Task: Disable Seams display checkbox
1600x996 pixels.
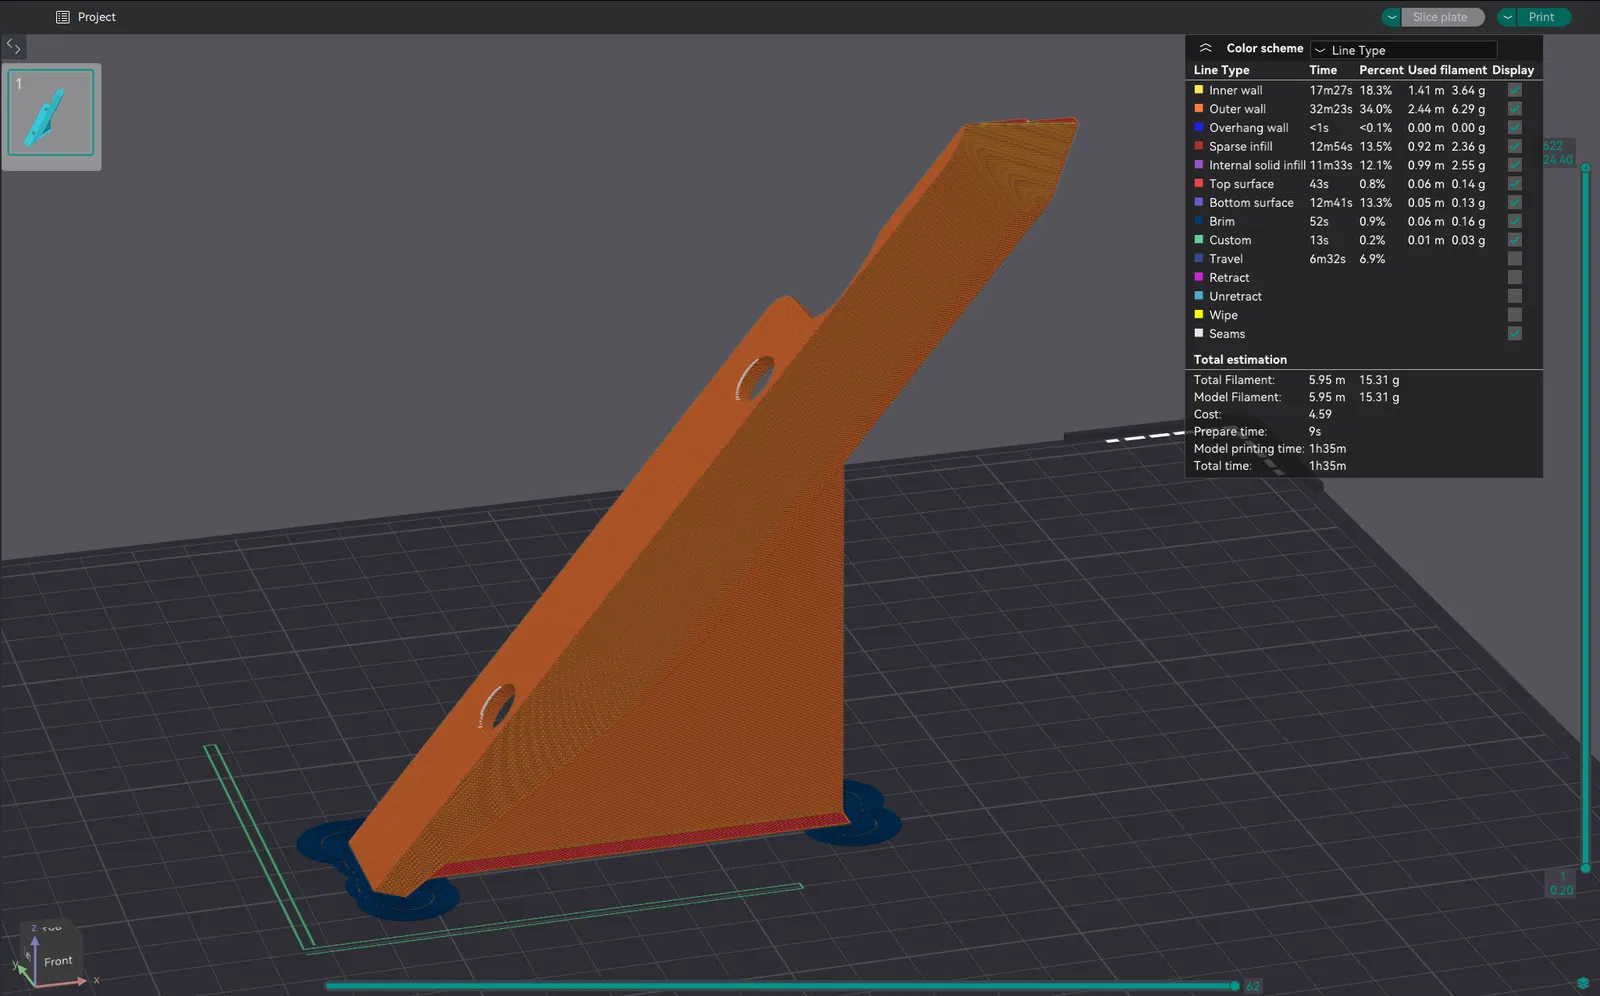Action: coord(1515,334)
